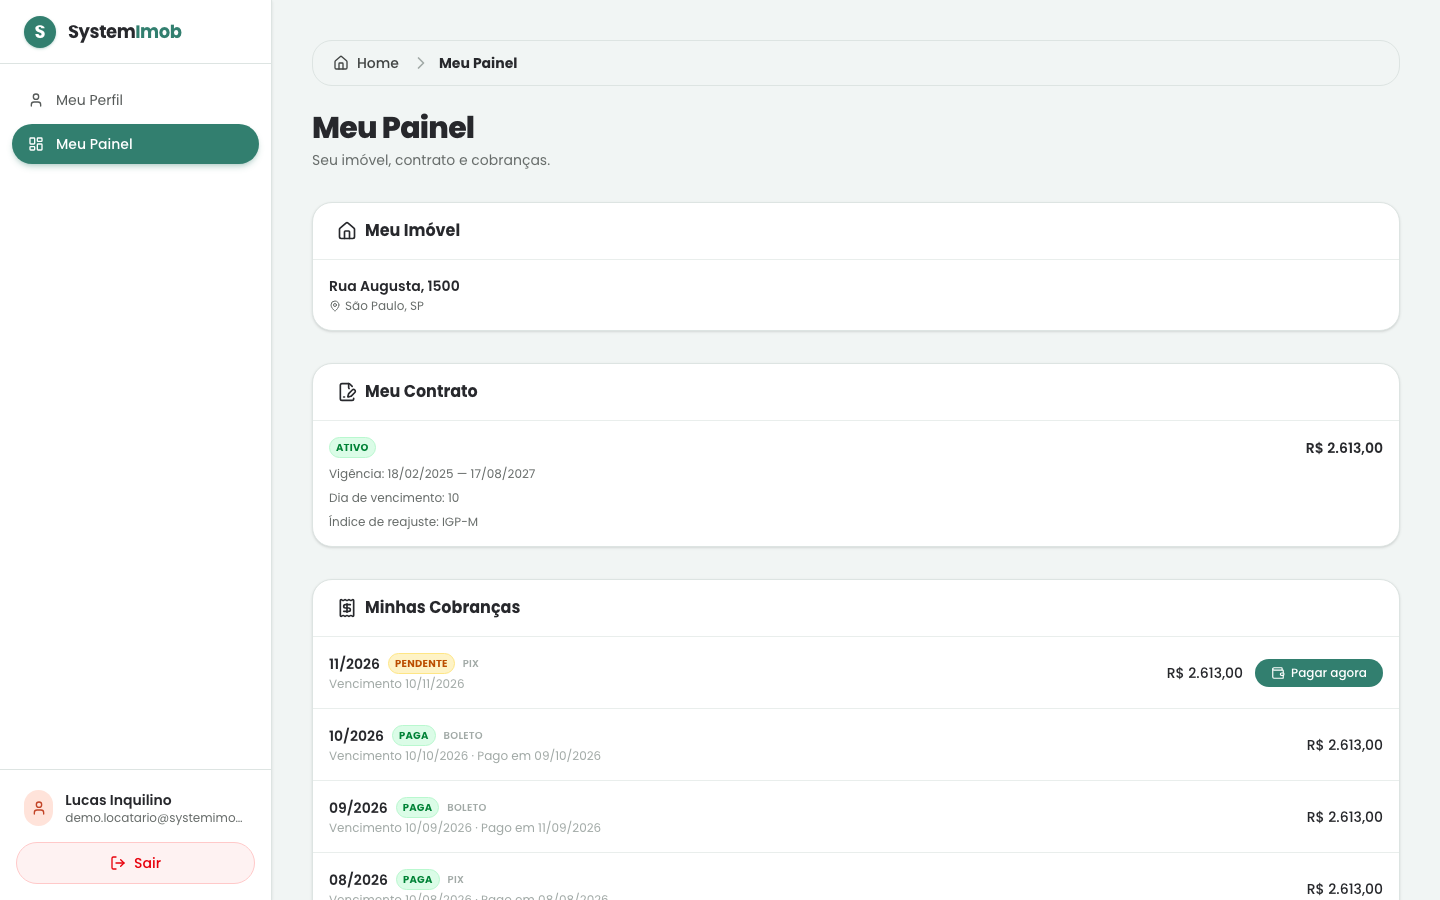
Task: Click the Lucas Inquilino user name
Action: click(118, 800)
